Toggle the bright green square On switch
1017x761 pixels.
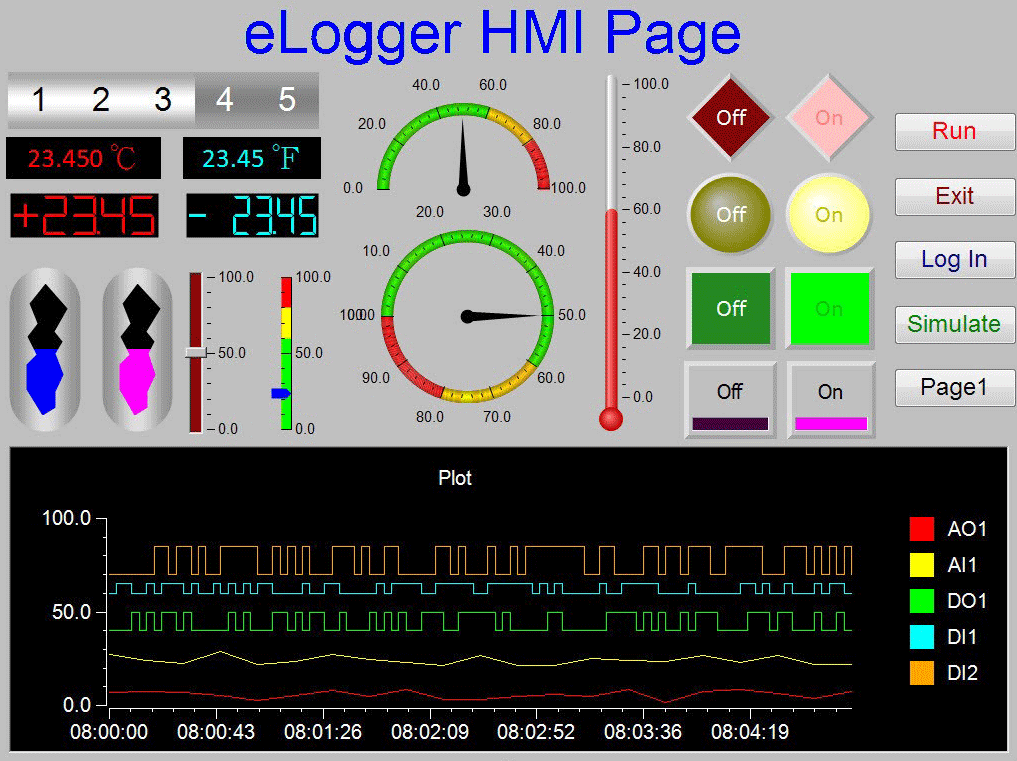[x=829, y=308]
